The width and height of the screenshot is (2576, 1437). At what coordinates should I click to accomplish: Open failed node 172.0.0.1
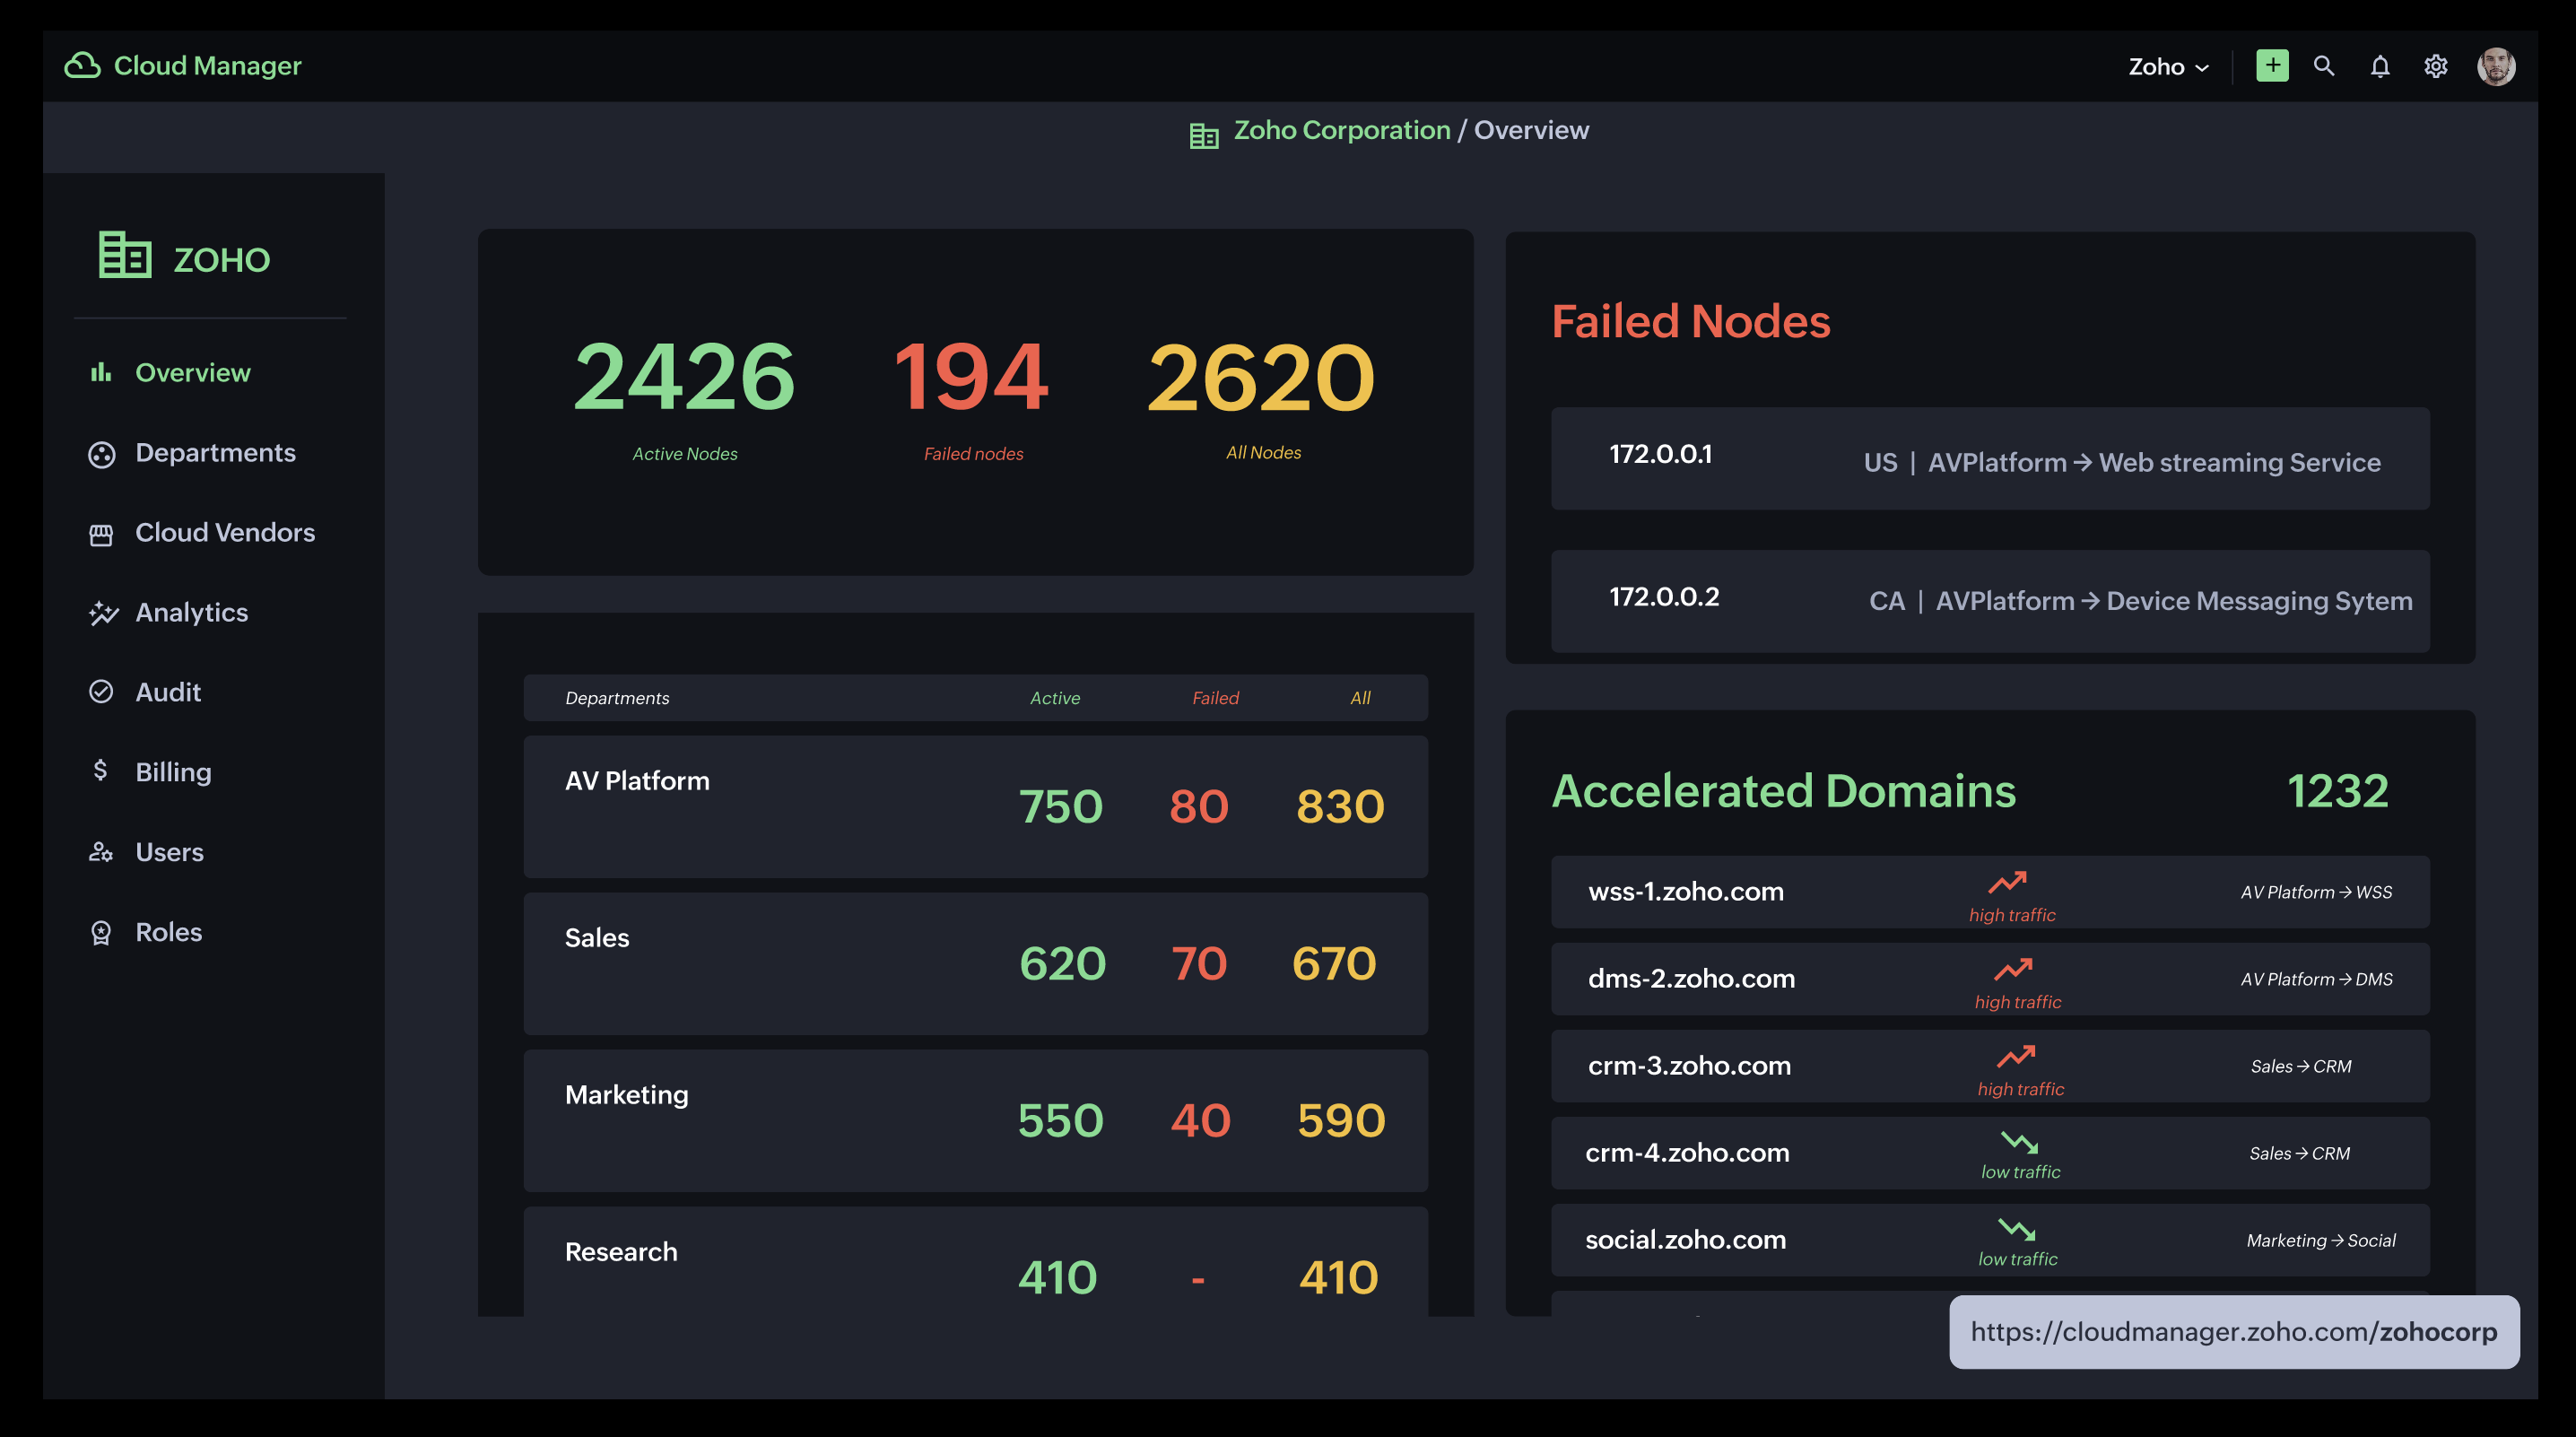pyautogui.click(x=1990, y=458)
